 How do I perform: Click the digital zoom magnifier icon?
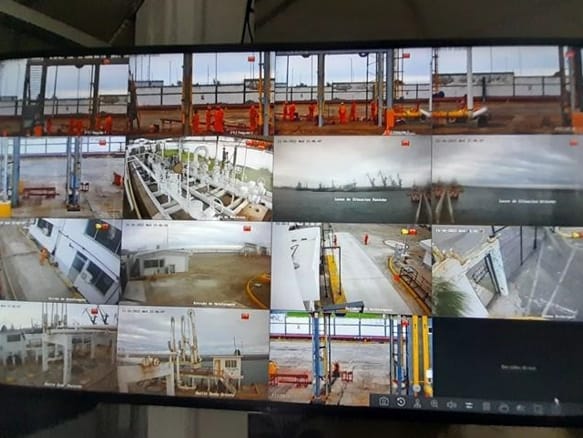tap(434, 404)
